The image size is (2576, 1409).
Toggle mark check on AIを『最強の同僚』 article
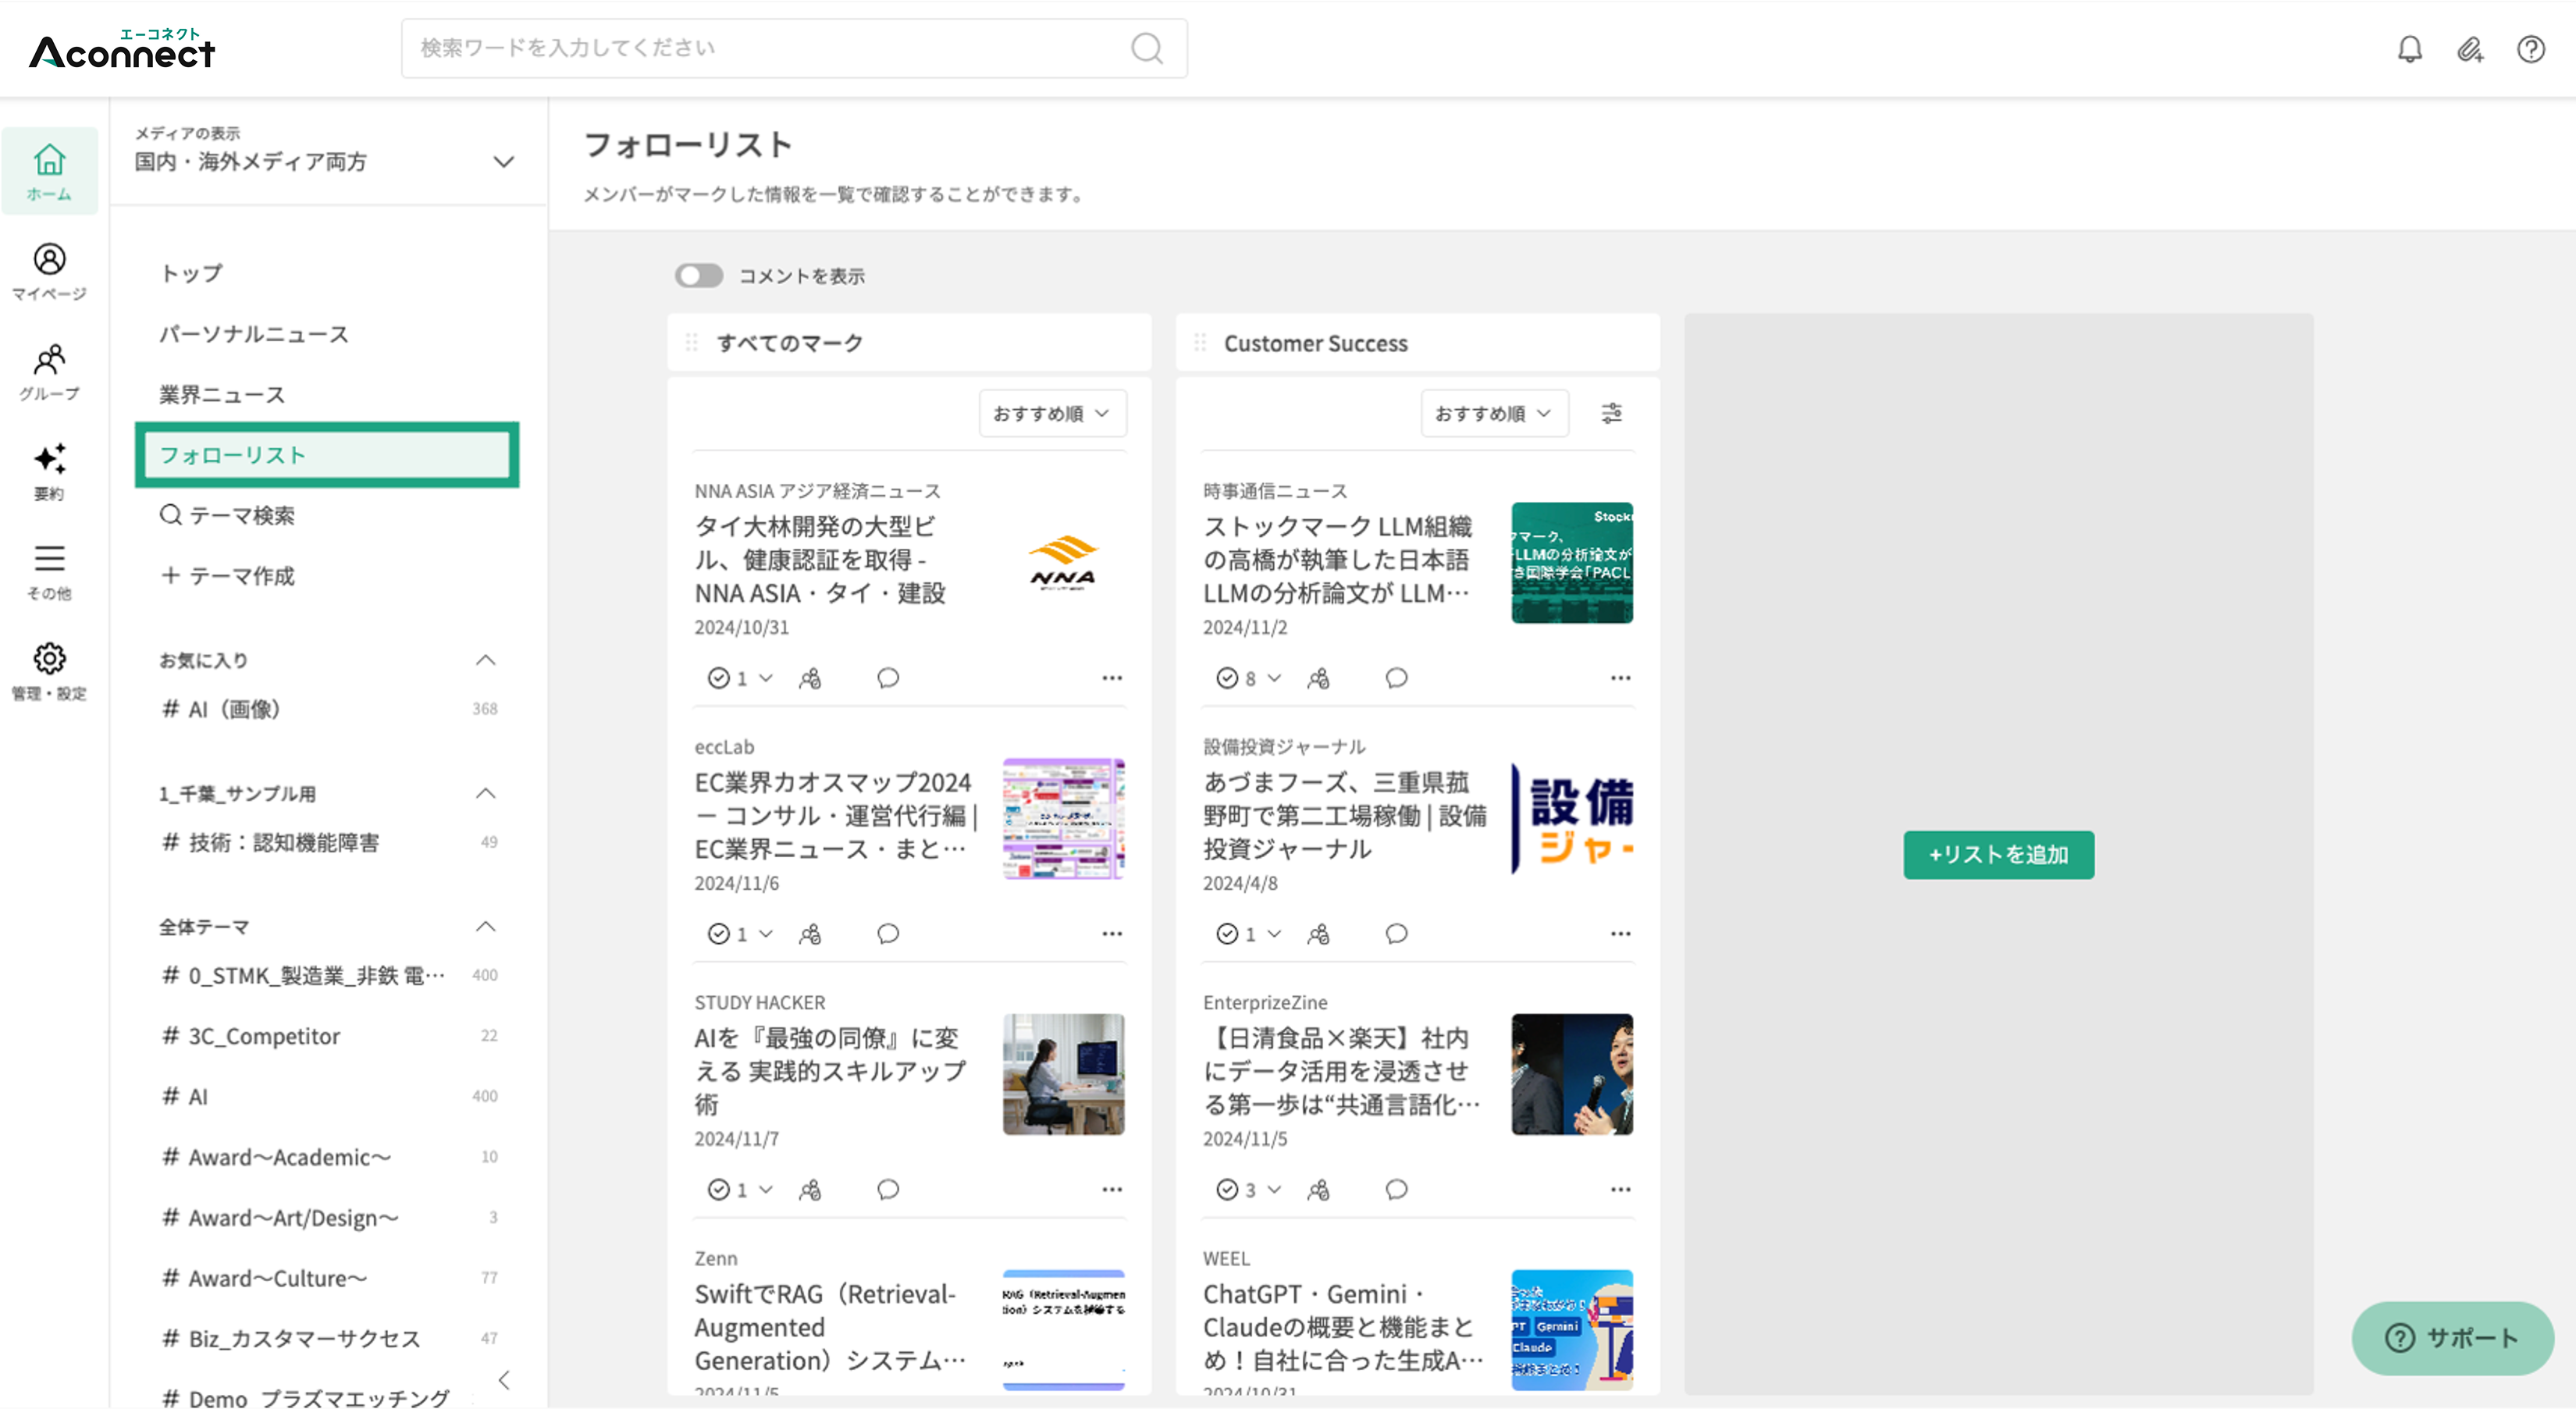718,1190
